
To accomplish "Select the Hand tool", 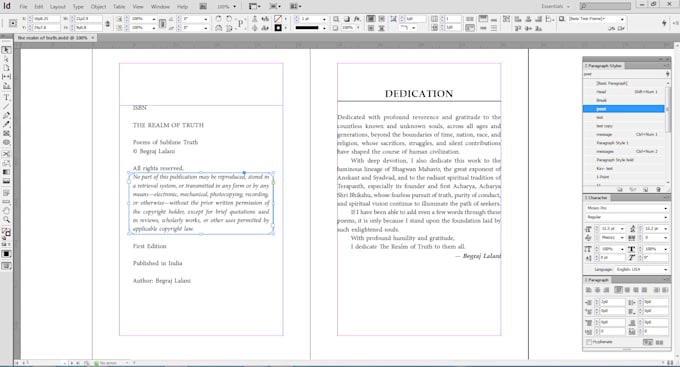I will pyautogui.click(x=6, y=211).
